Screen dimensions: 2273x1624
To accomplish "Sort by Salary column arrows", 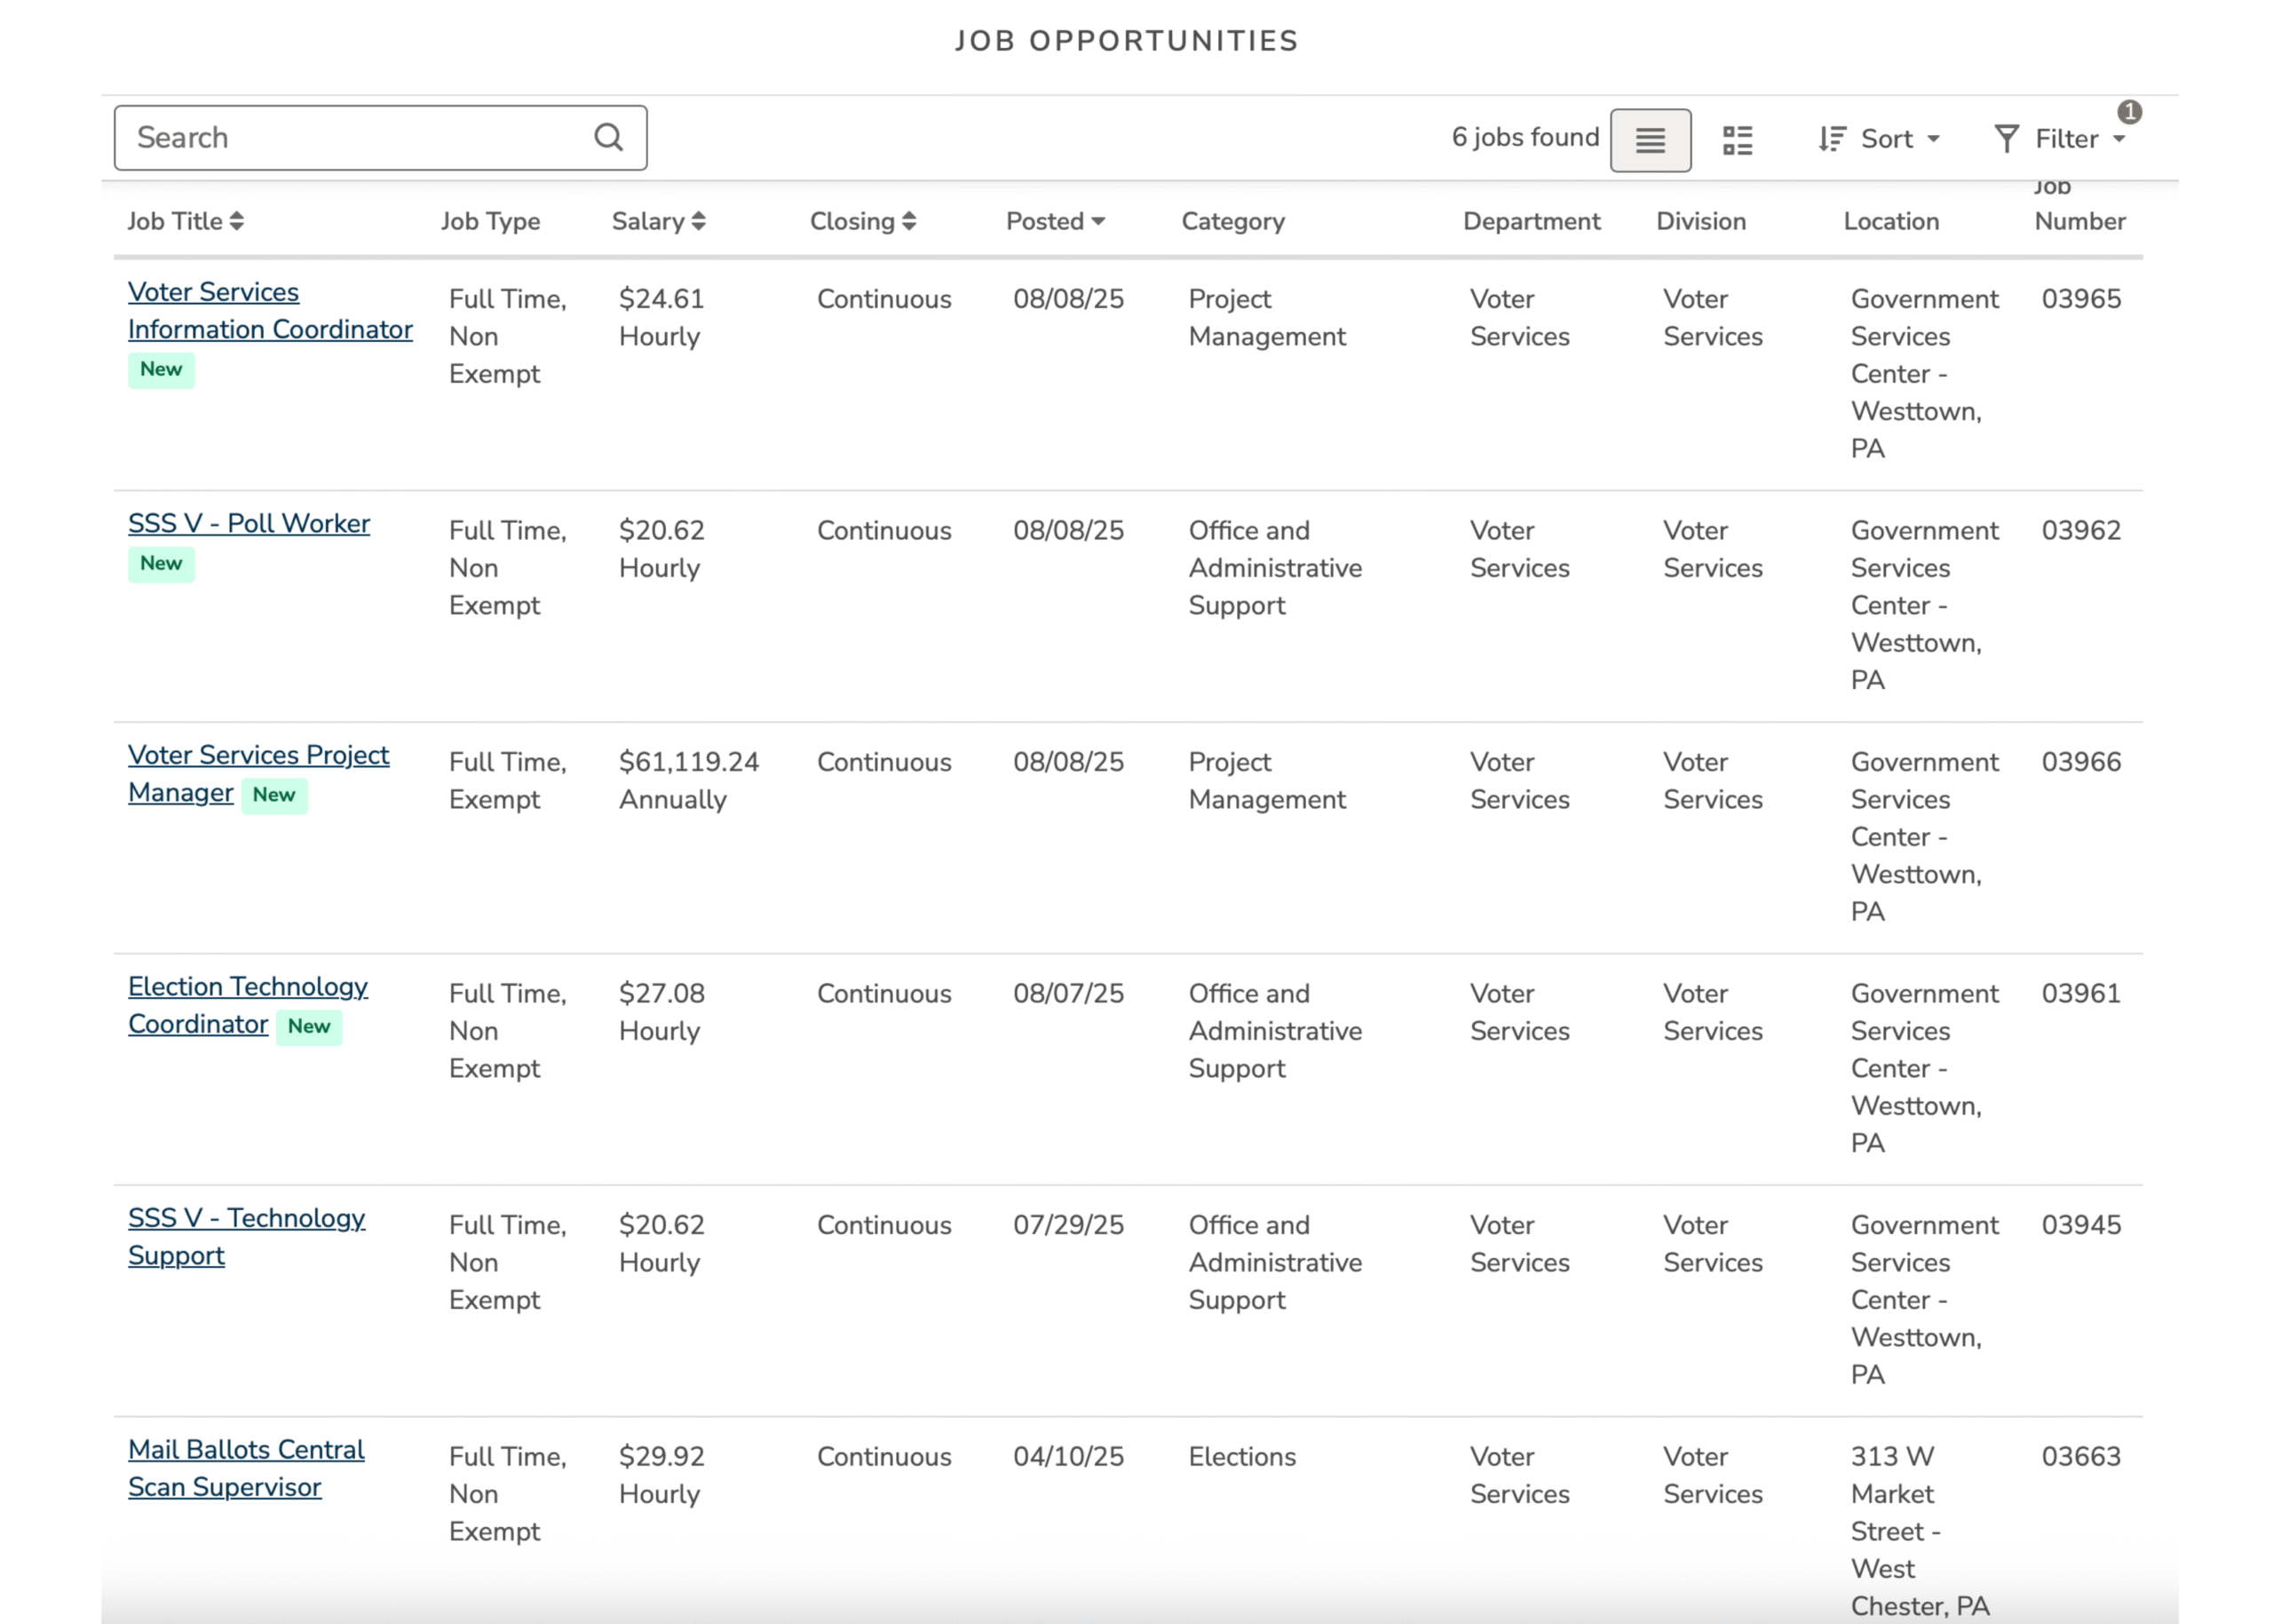I will coord(699,221).
